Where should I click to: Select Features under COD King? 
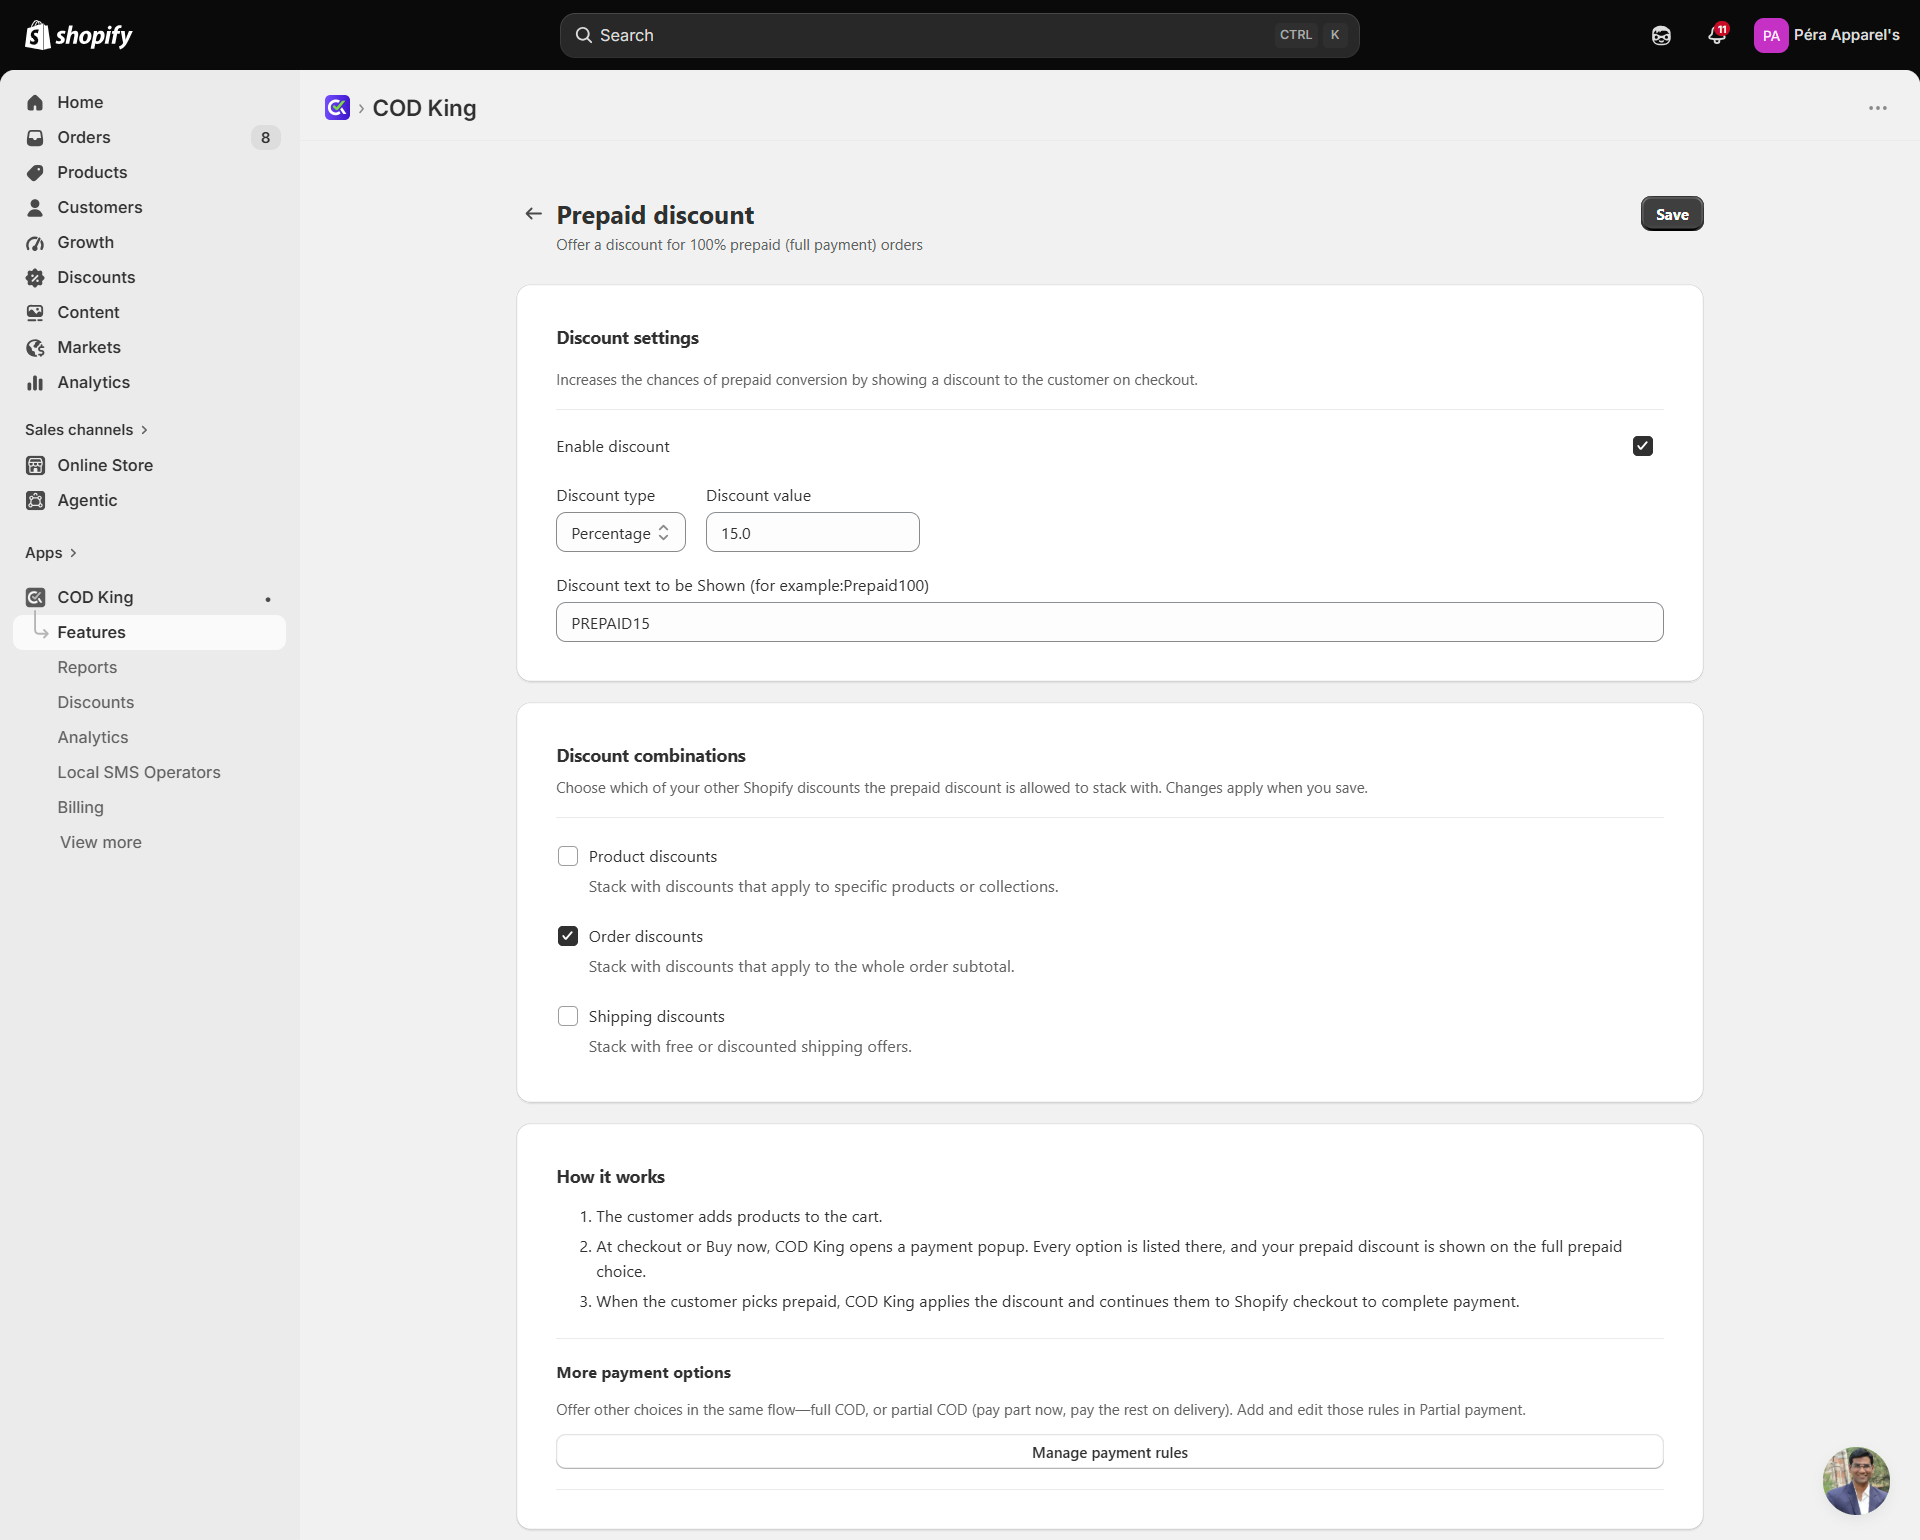click(150, 633)
